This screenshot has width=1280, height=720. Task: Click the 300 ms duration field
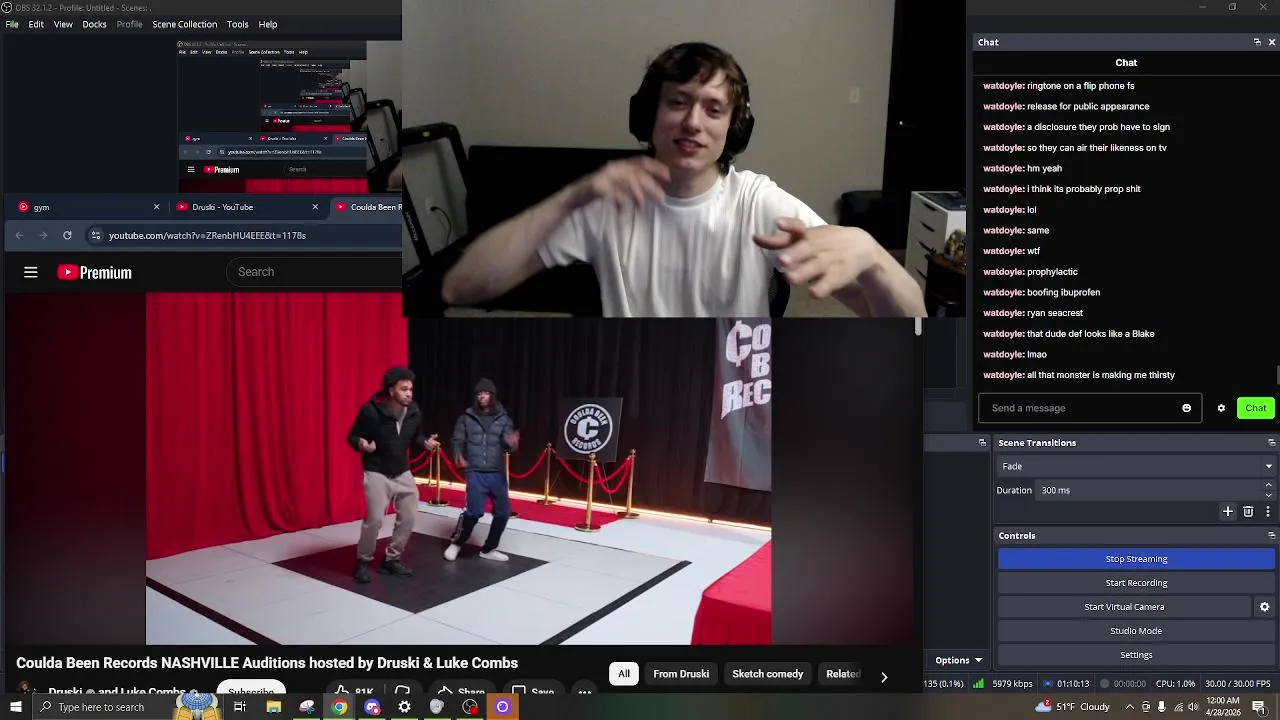coord(1148,490)
